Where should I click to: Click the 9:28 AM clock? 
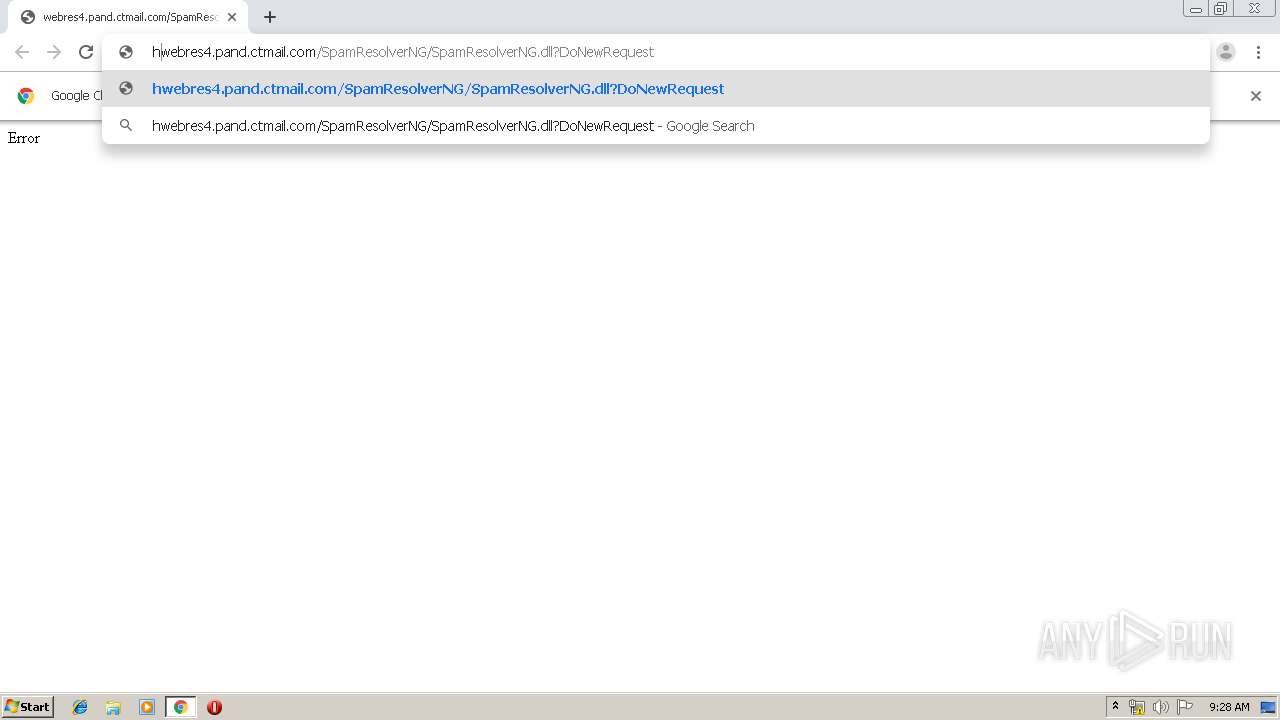[x=1229, y=707]
